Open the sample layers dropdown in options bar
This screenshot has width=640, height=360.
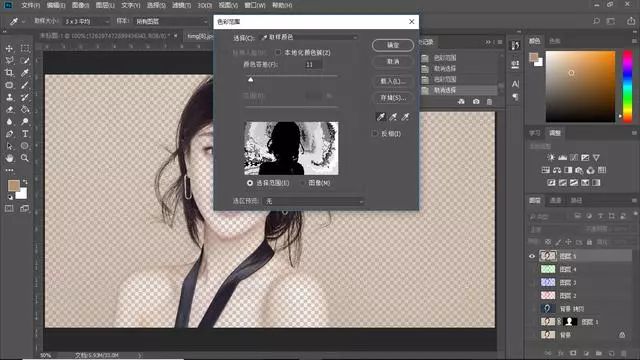(171, 21)
